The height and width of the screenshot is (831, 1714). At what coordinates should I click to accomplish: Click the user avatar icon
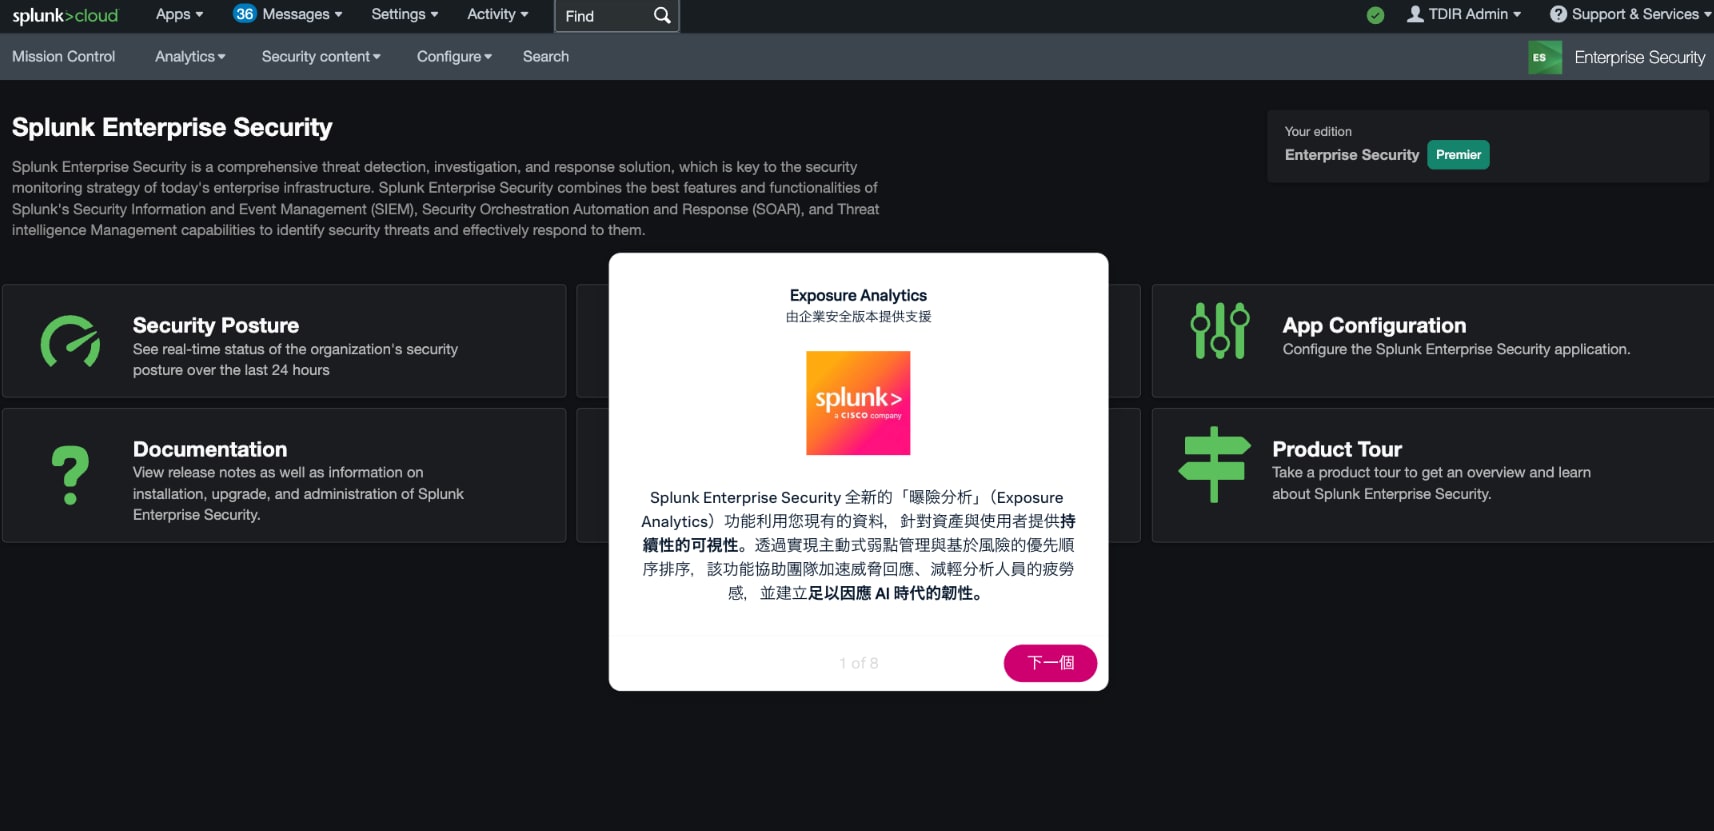pos(1415,14)
